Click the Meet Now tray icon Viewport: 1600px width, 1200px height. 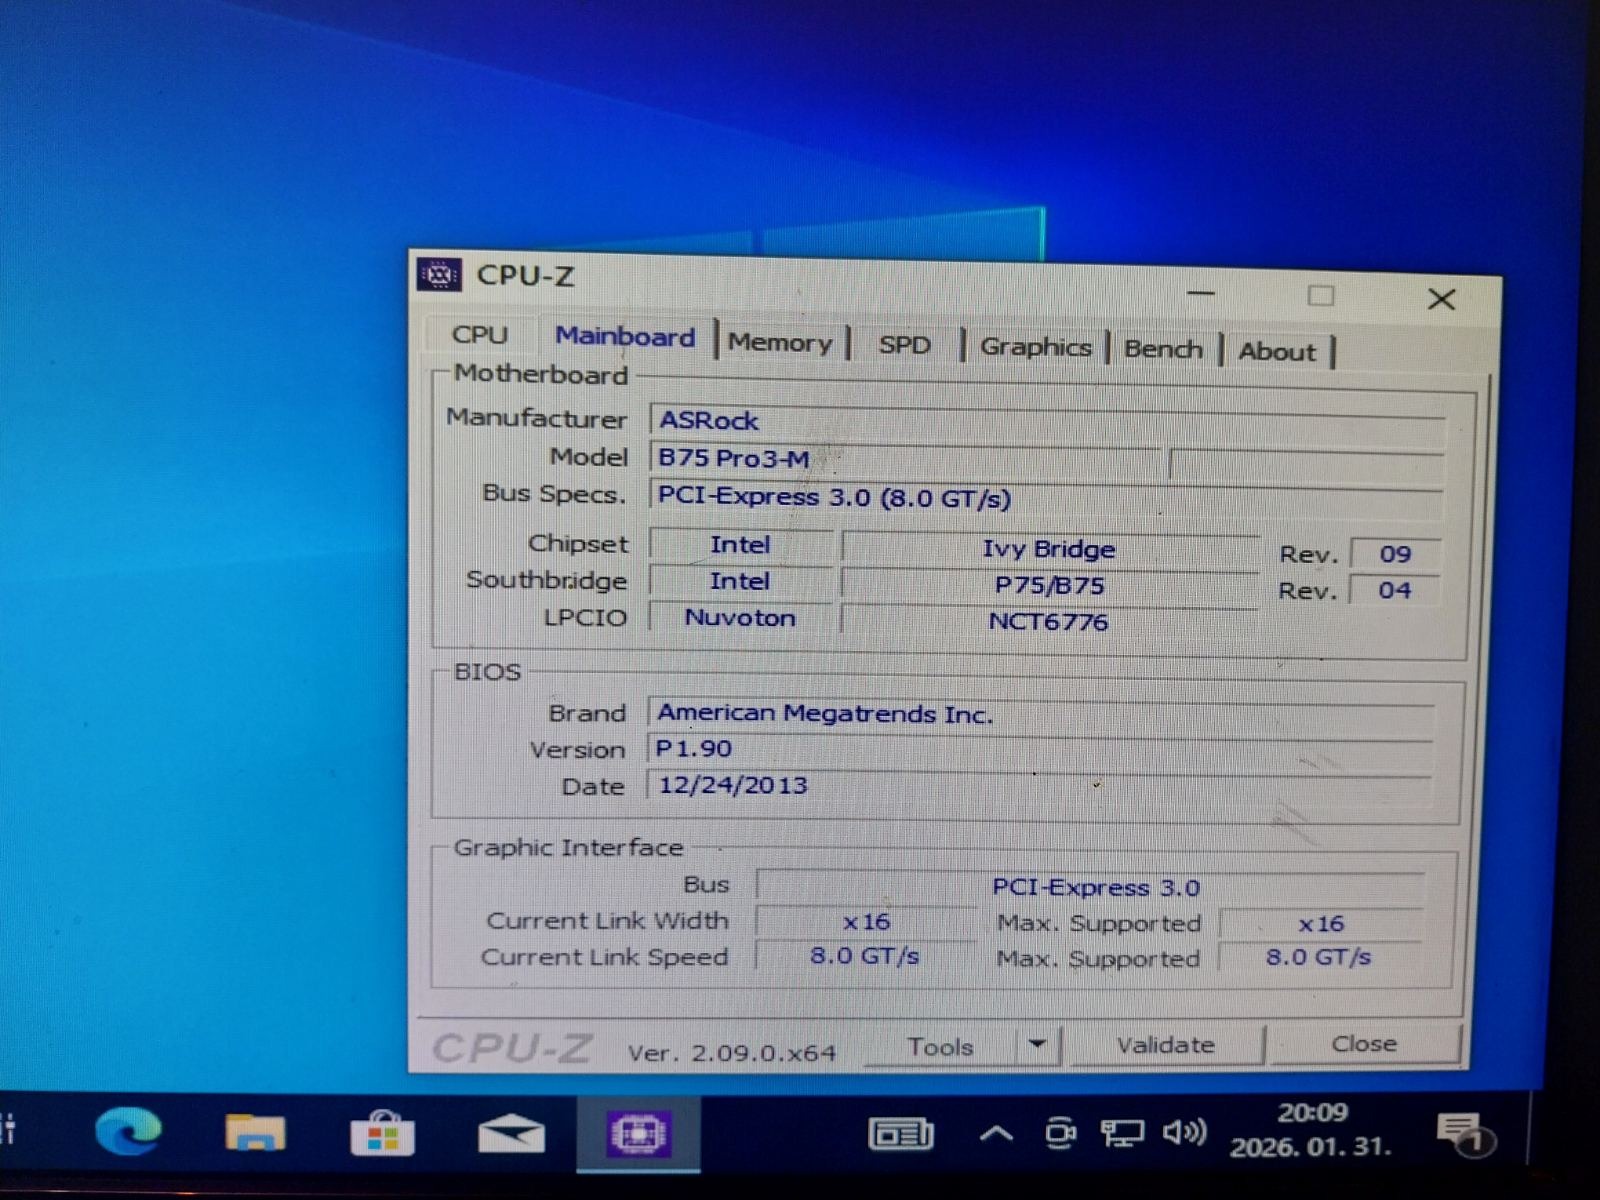[x=1060, y=1133]
